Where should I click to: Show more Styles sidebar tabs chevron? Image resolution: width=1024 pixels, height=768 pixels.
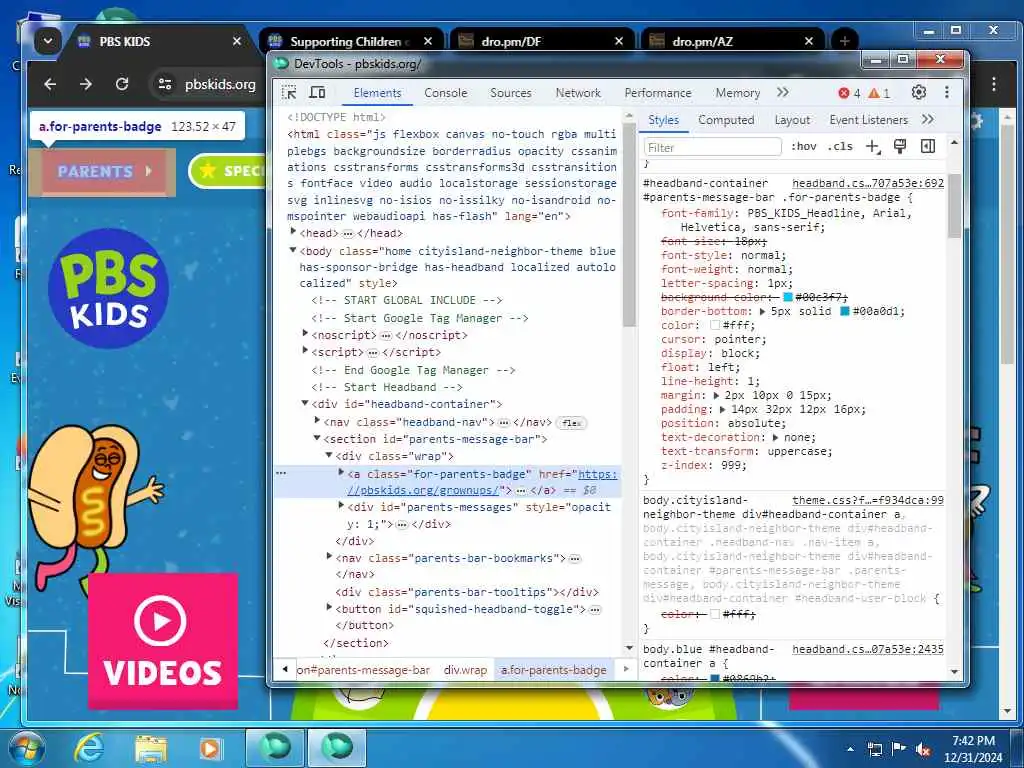pyautogui.click(x=928, y=120)
